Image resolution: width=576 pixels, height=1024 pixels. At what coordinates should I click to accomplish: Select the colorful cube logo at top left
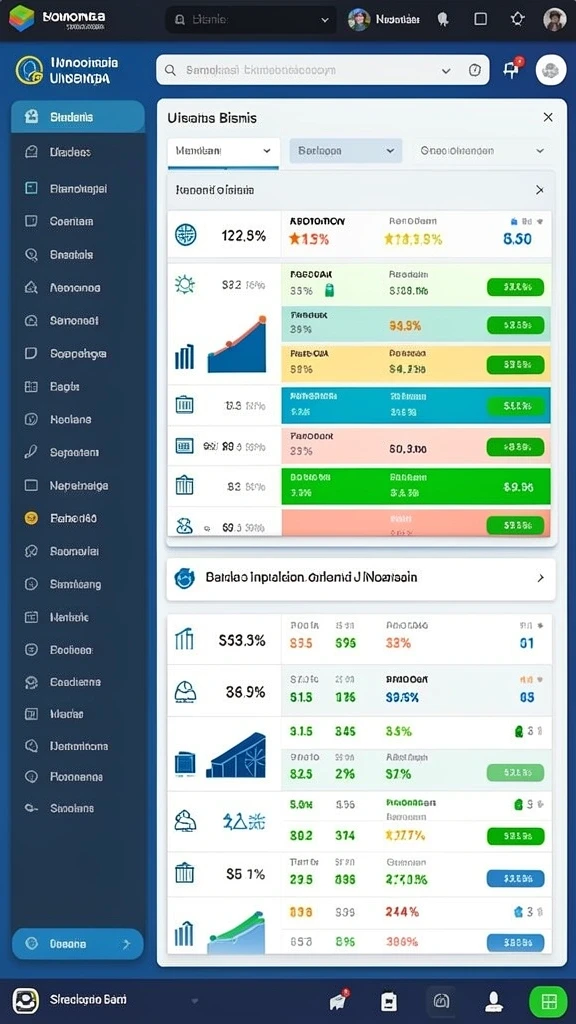tap(21, 18)
